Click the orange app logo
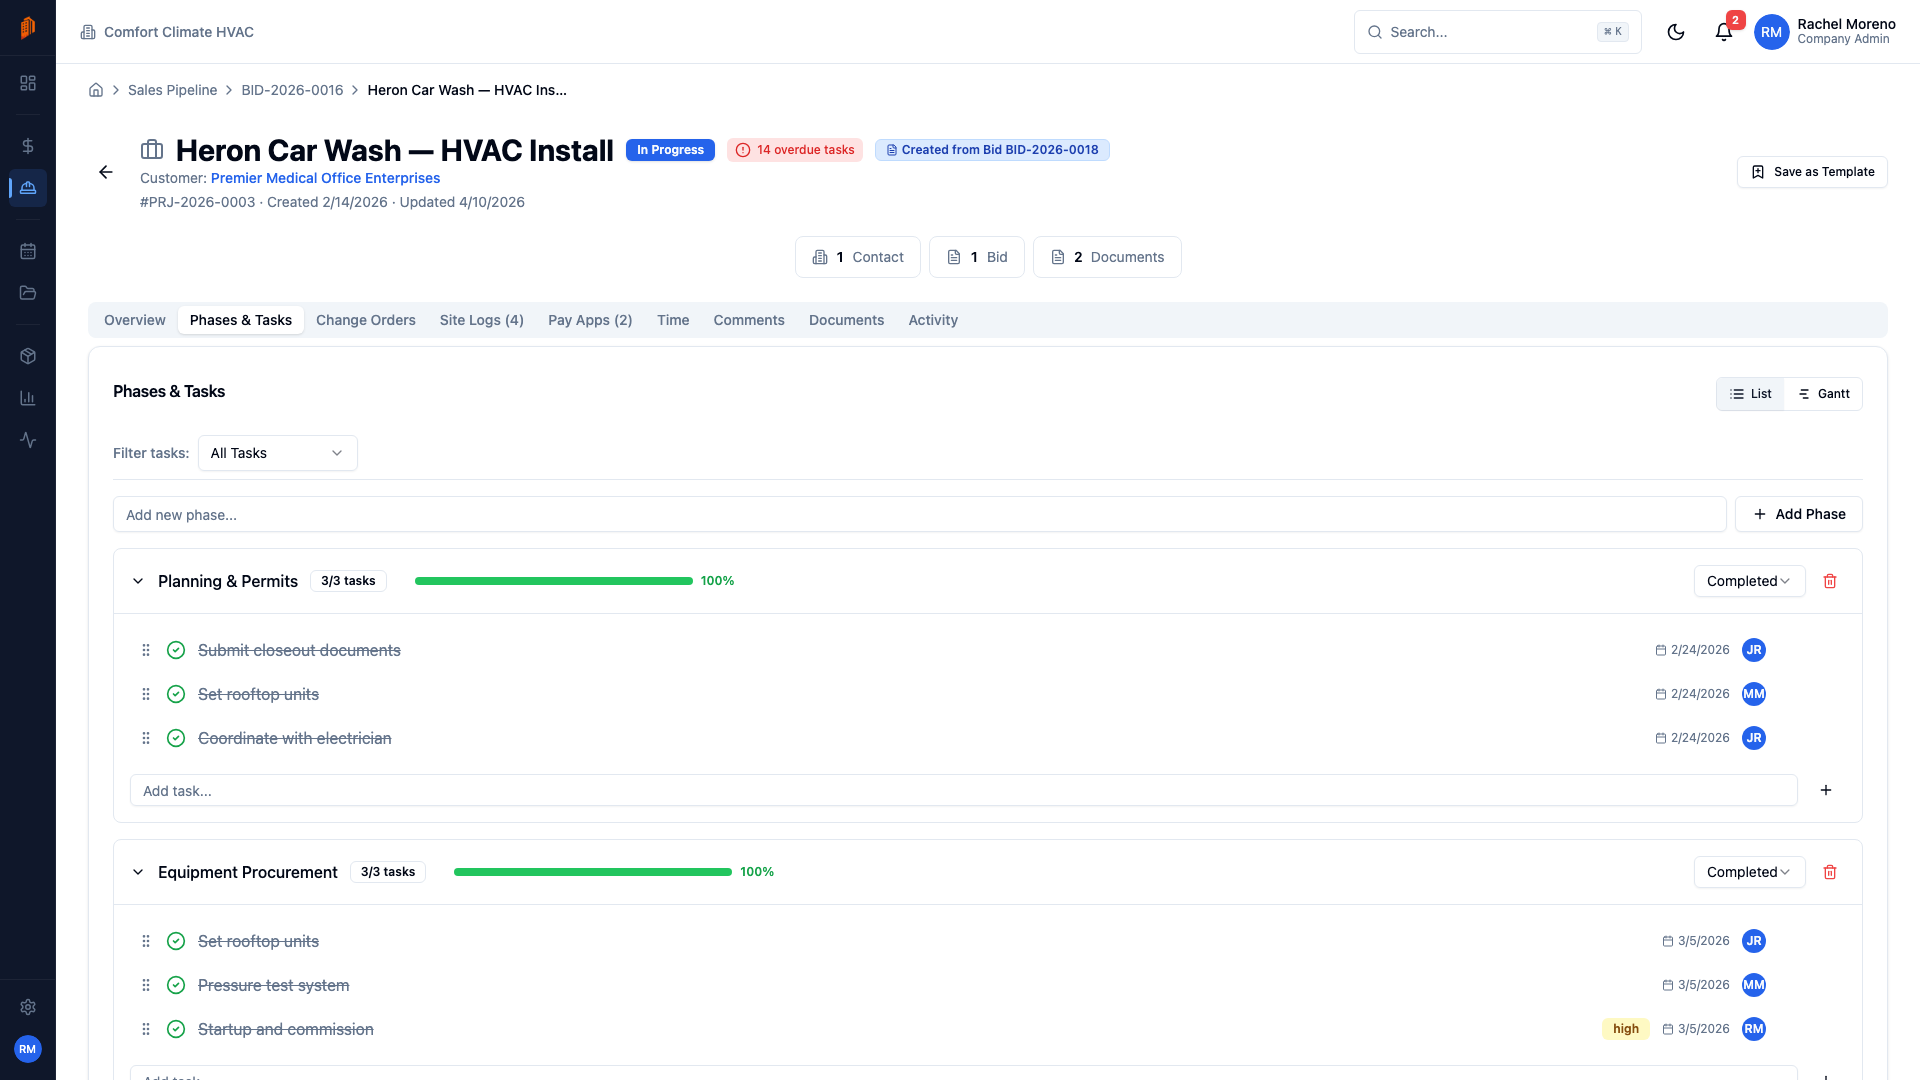The image size is (1920, 1080). coord(28,28)
